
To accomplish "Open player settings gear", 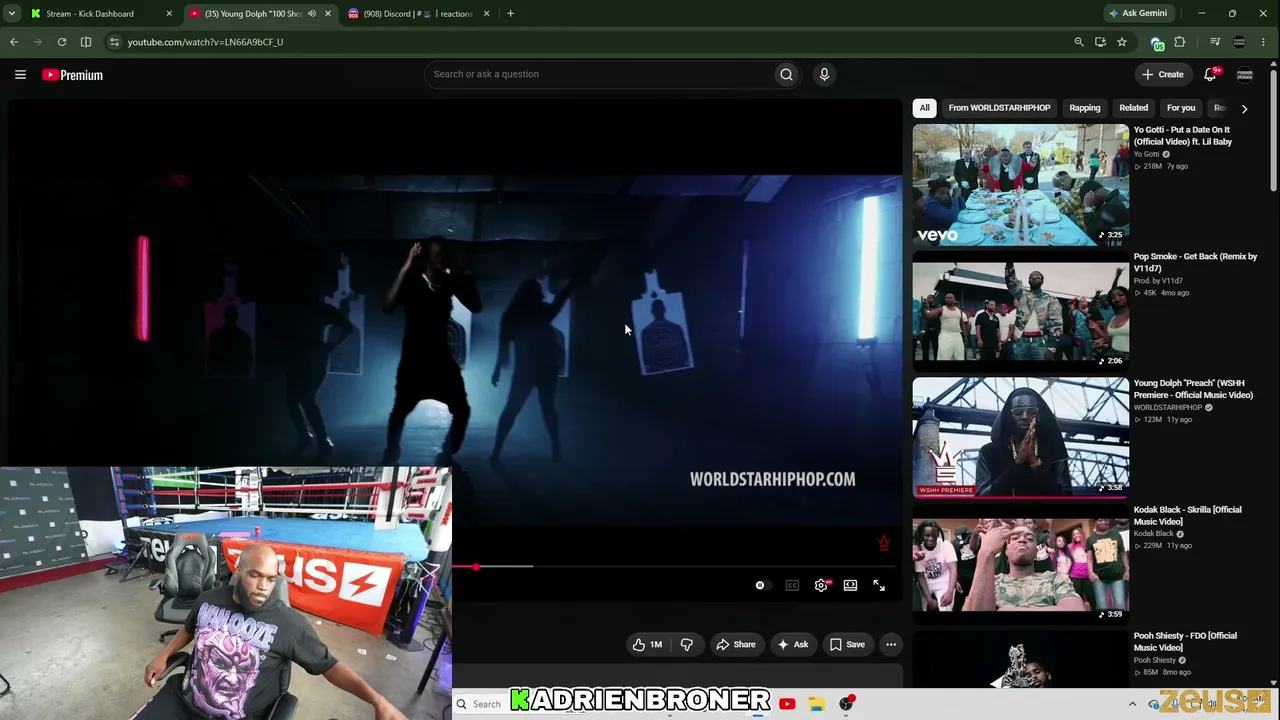I will [x=821, y=586].
